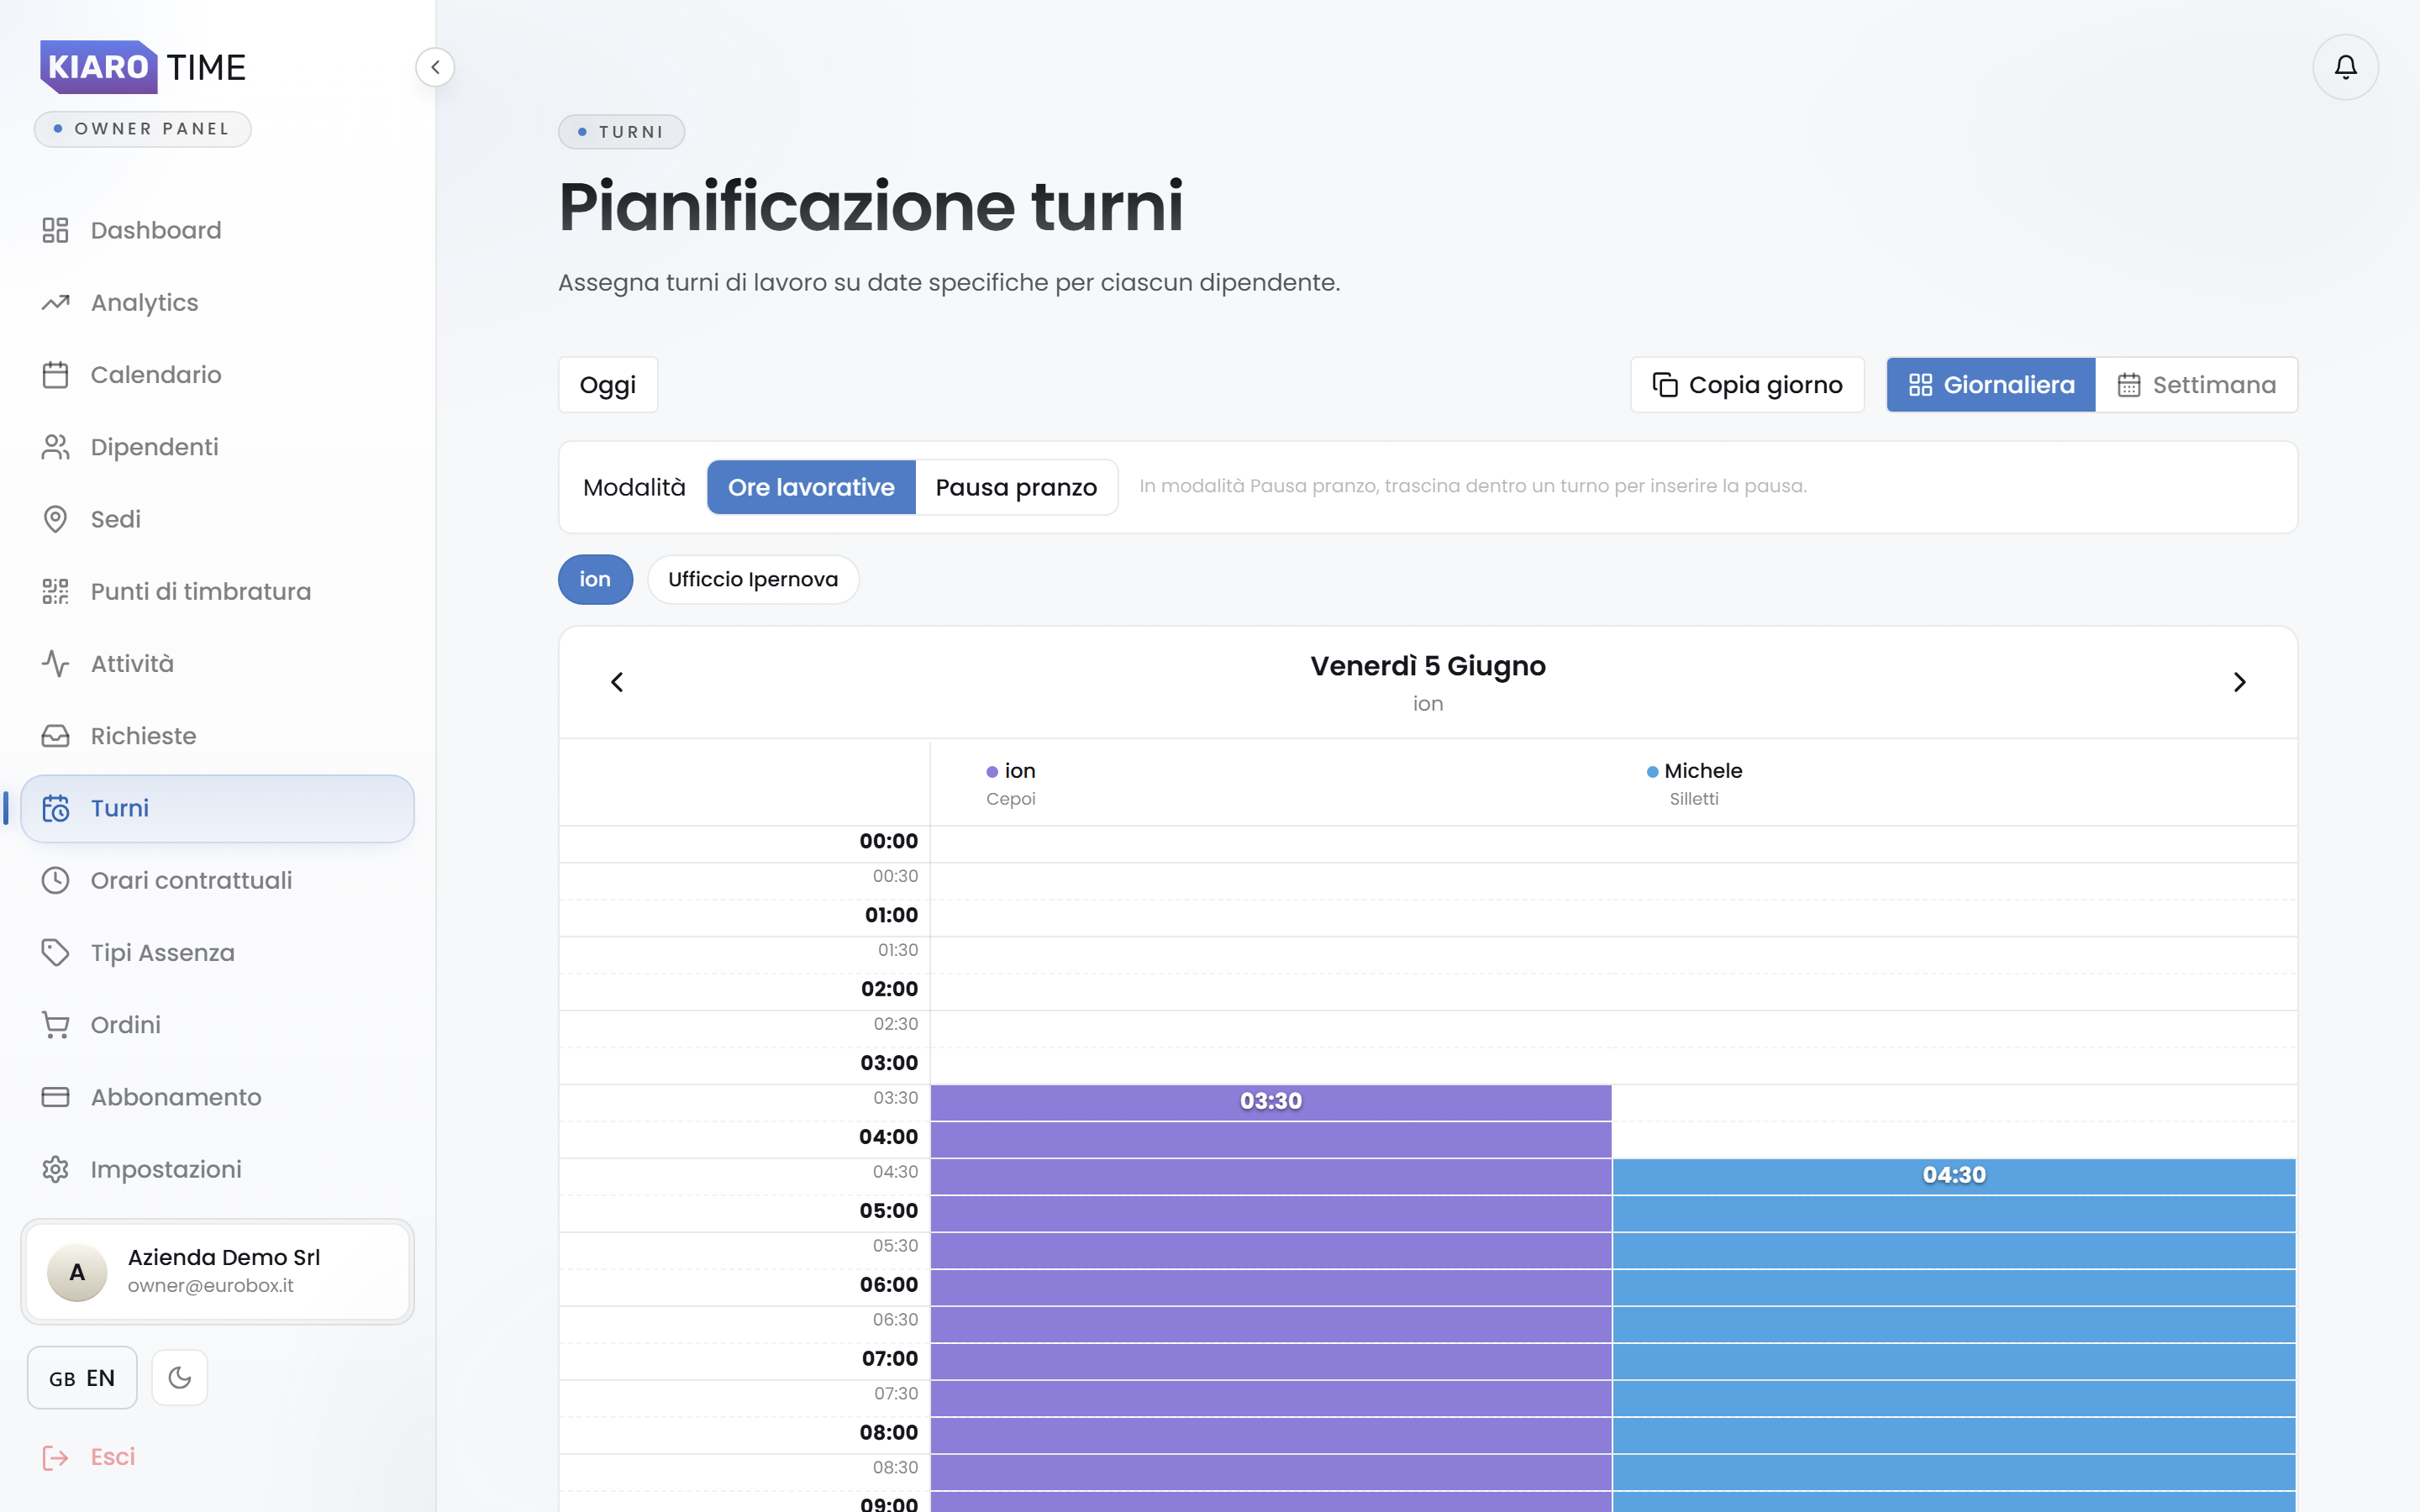Screen dimensions: 2420x1512
Task: Open Richieste page
Action: [x=217, y=736]
